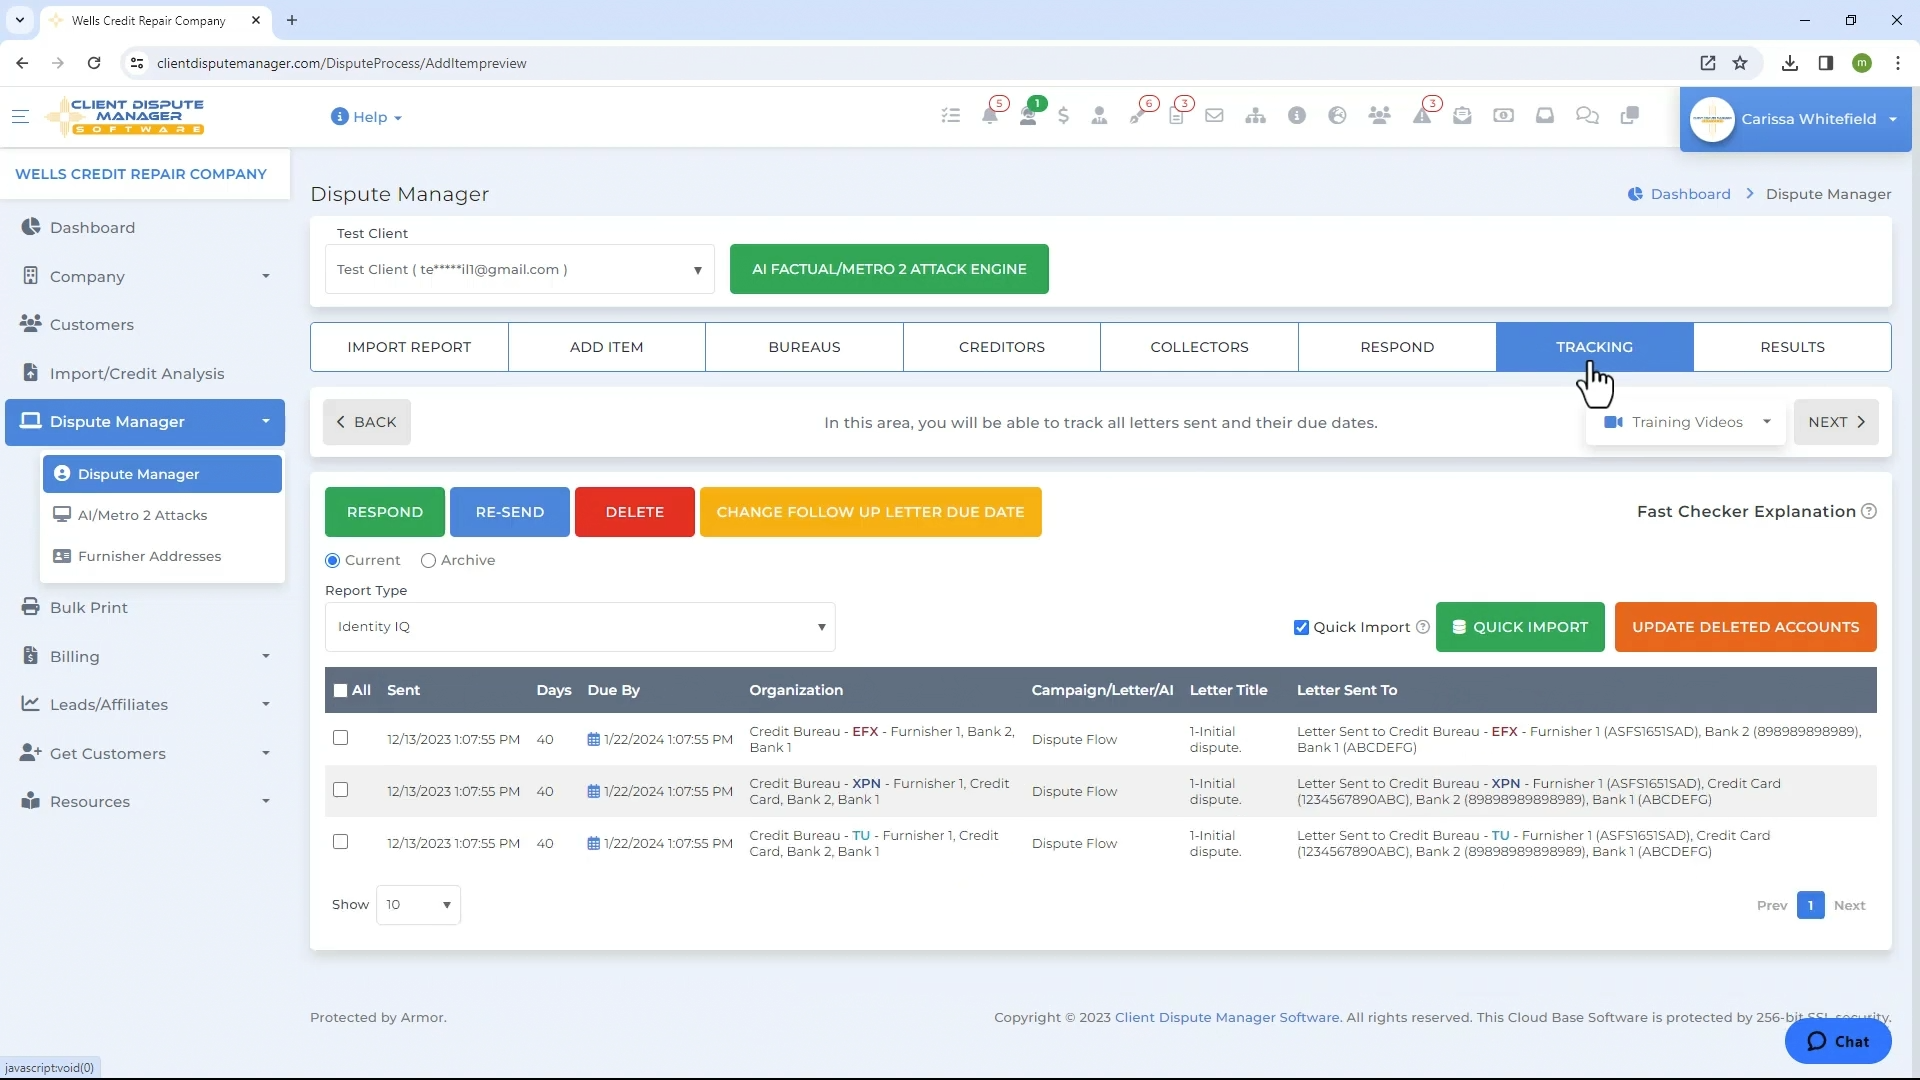Click the envelope mail icon in header
The image size is (1920, 1080).
(x=1214, y=116)
